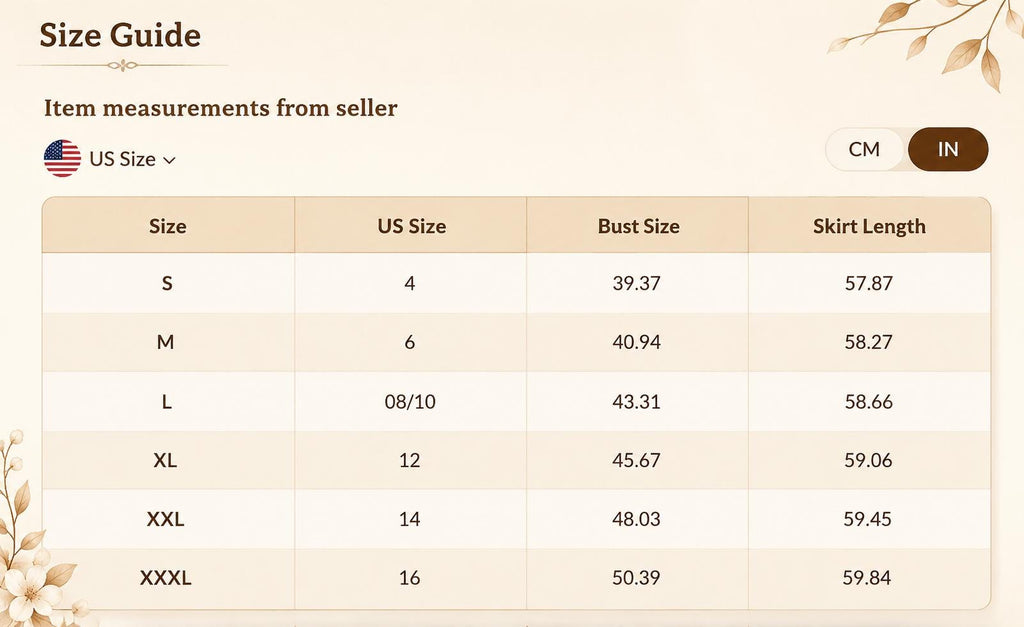Click the US flag icon

point(62,158)
